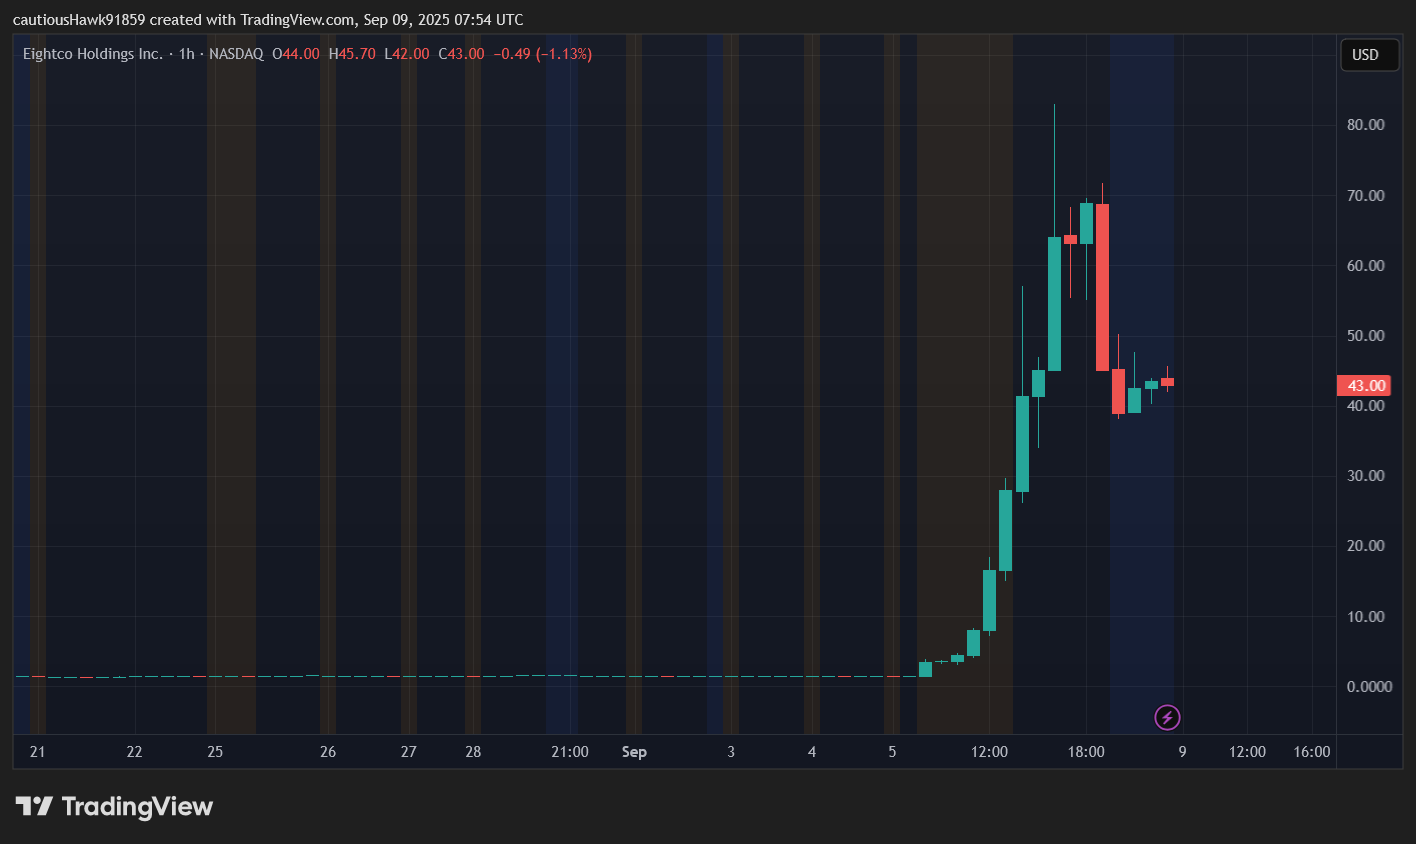Select the 1h interval label in legend
The width and height of the screenshot is (1416, 844).
tap(187, 54)
